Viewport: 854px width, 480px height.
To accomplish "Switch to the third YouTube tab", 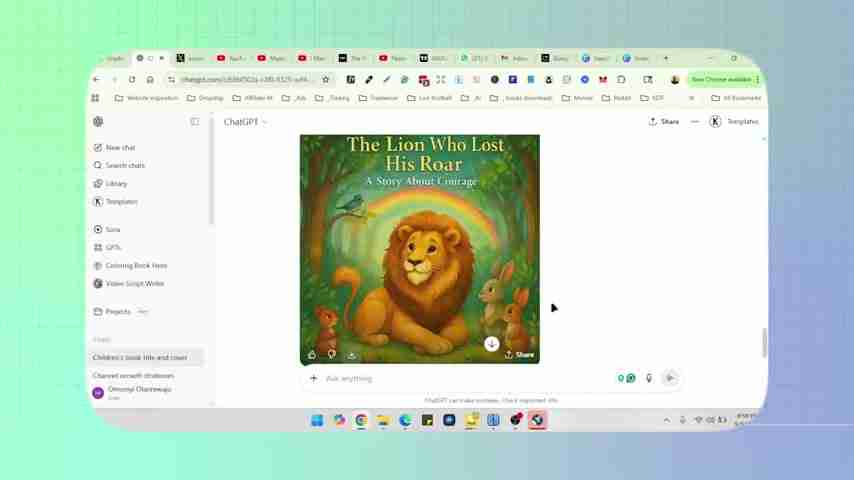I will [x=312, y=58].
